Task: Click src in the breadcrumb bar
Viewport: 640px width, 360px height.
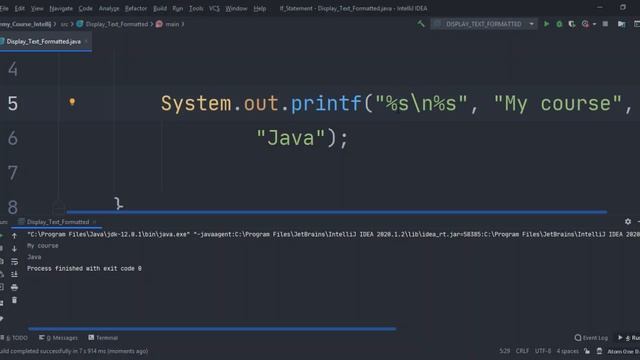Action: pyautogui.click(x=64, y=24)
